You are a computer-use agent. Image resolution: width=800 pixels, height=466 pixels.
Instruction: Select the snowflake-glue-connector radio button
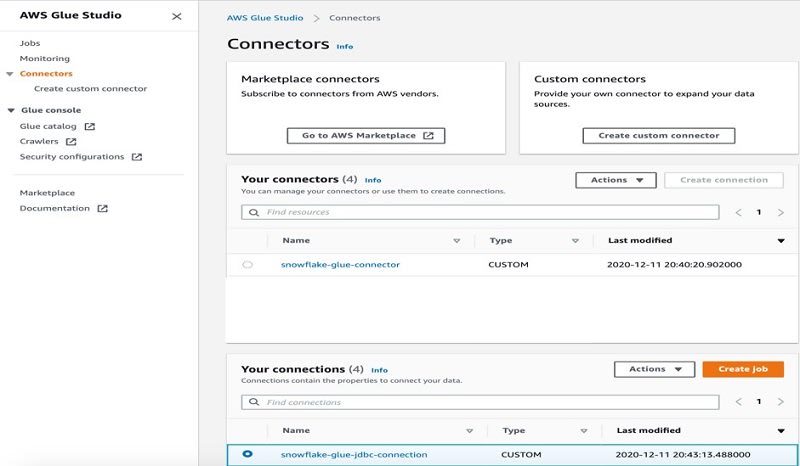[247, 265]
